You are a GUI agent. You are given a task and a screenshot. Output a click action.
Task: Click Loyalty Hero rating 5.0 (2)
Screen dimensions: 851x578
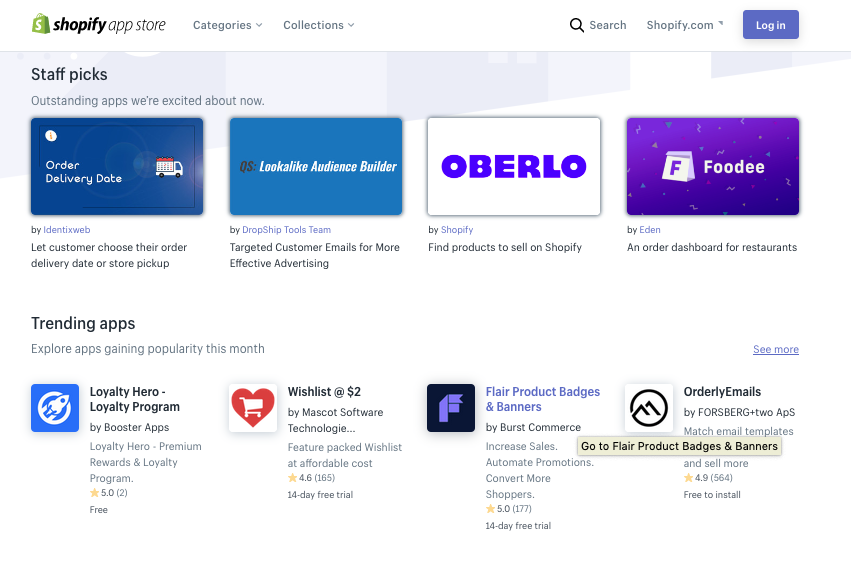point(109,493)
